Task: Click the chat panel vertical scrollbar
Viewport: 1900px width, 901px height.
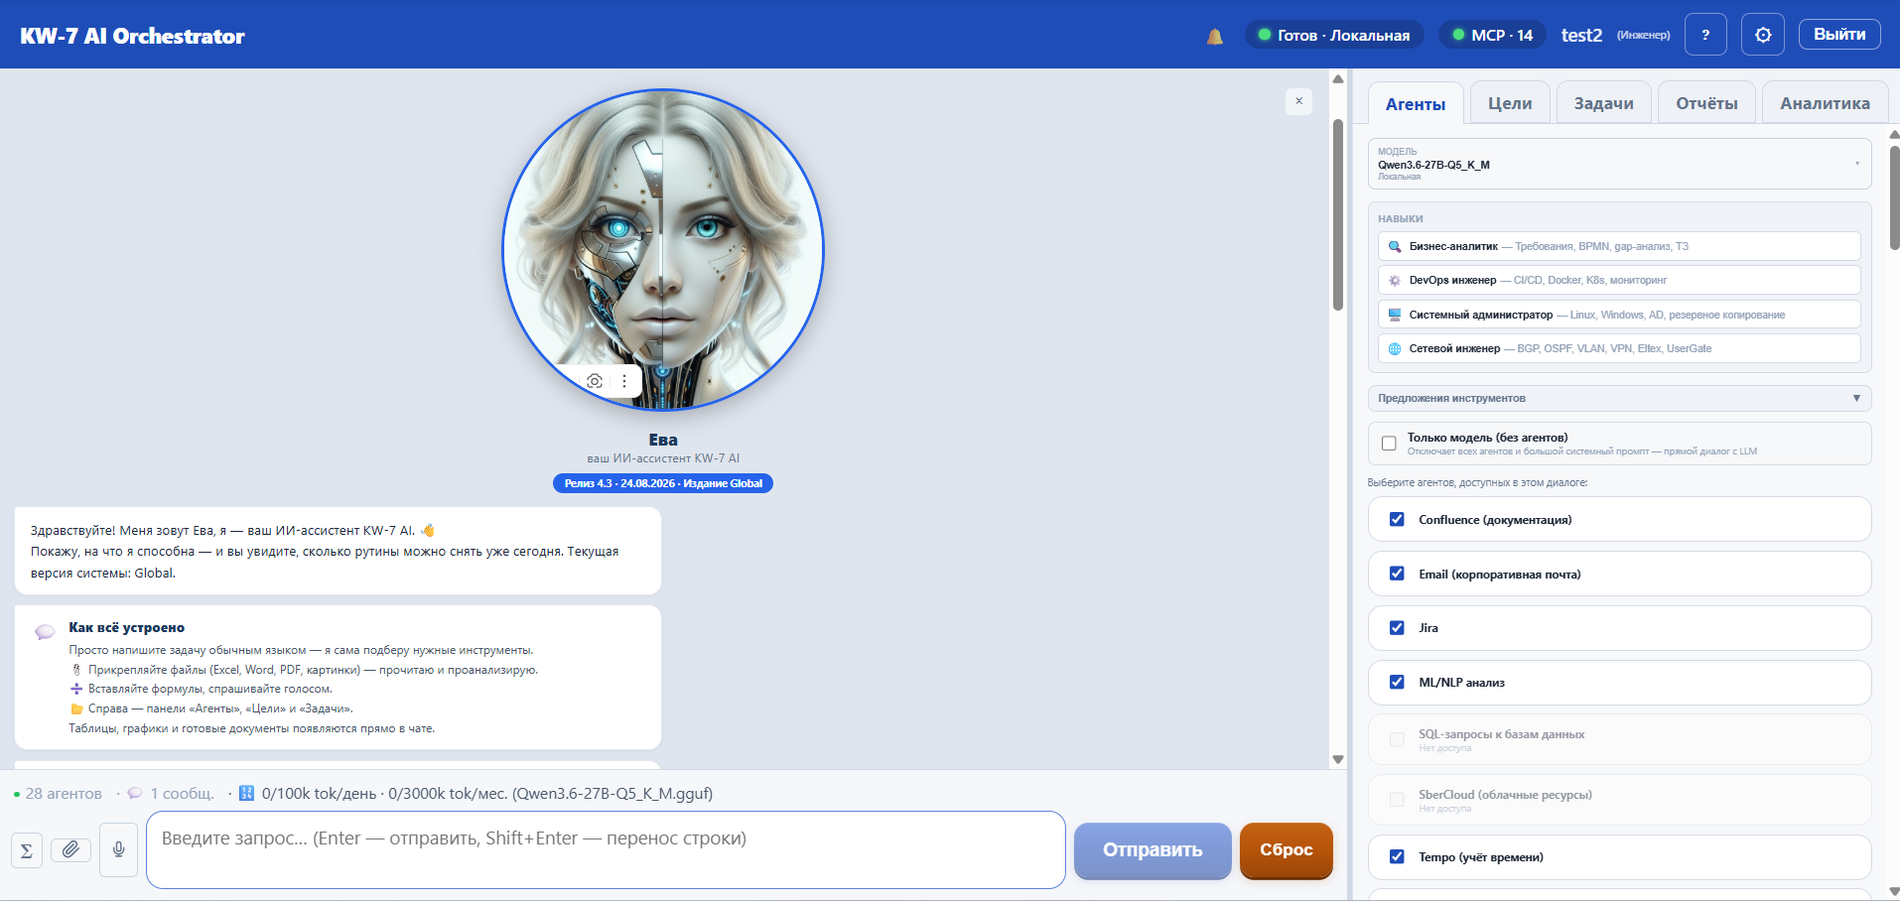Action: [1338, 215]
